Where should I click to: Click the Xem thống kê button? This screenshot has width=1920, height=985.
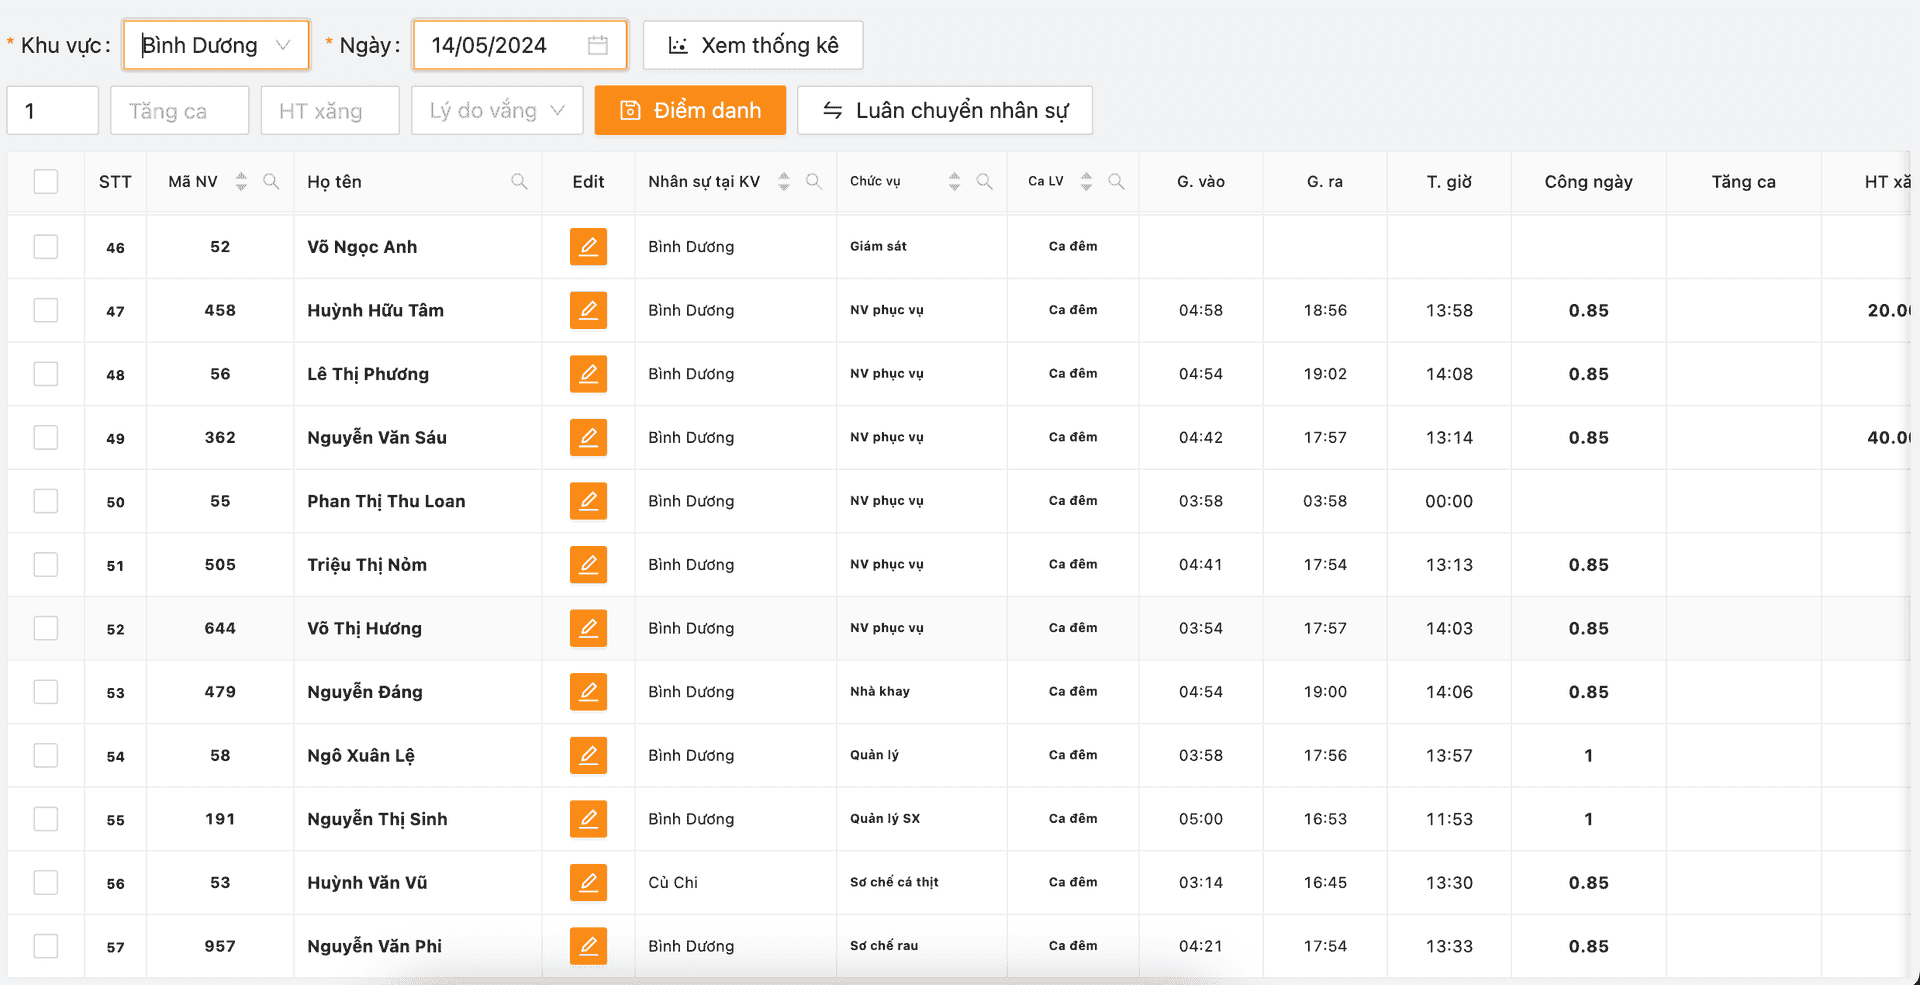[x=753, y=45]
